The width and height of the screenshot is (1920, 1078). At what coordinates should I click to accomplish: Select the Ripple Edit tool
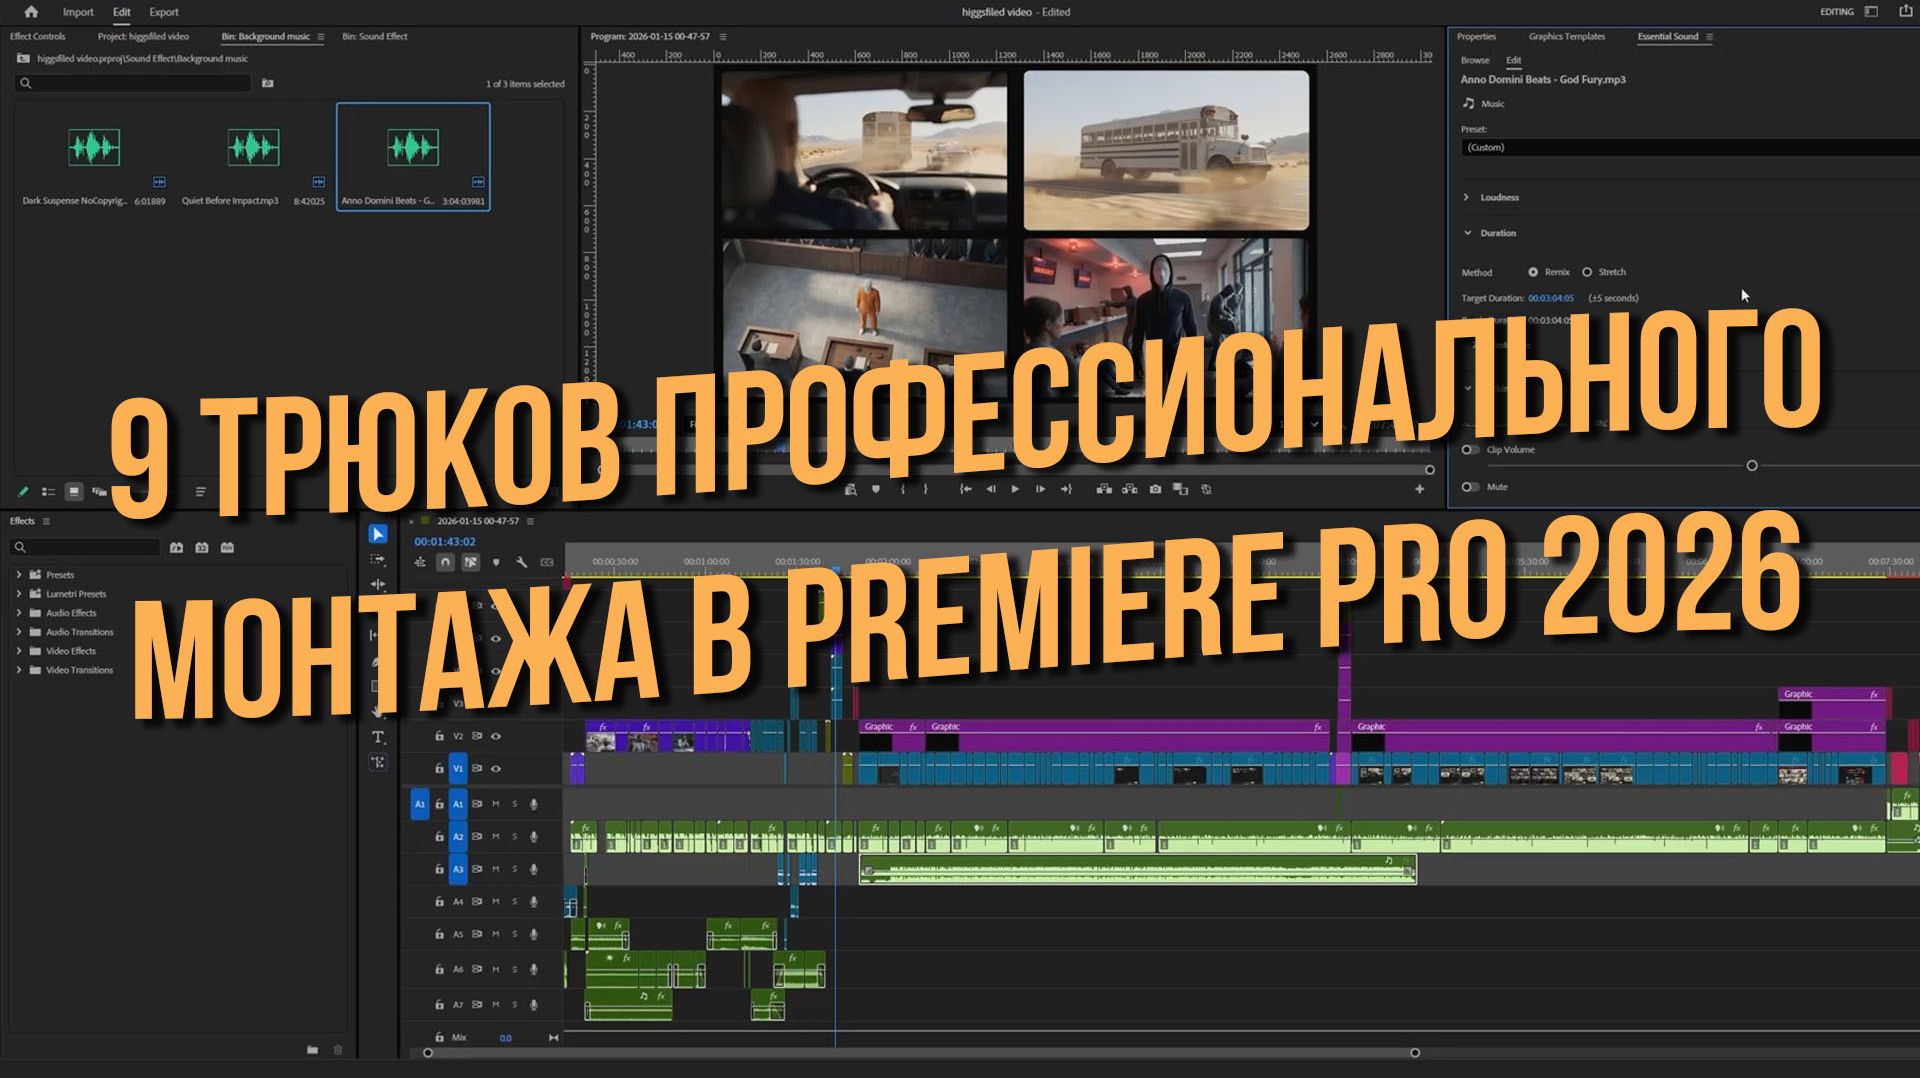click(x=378, y=584)
